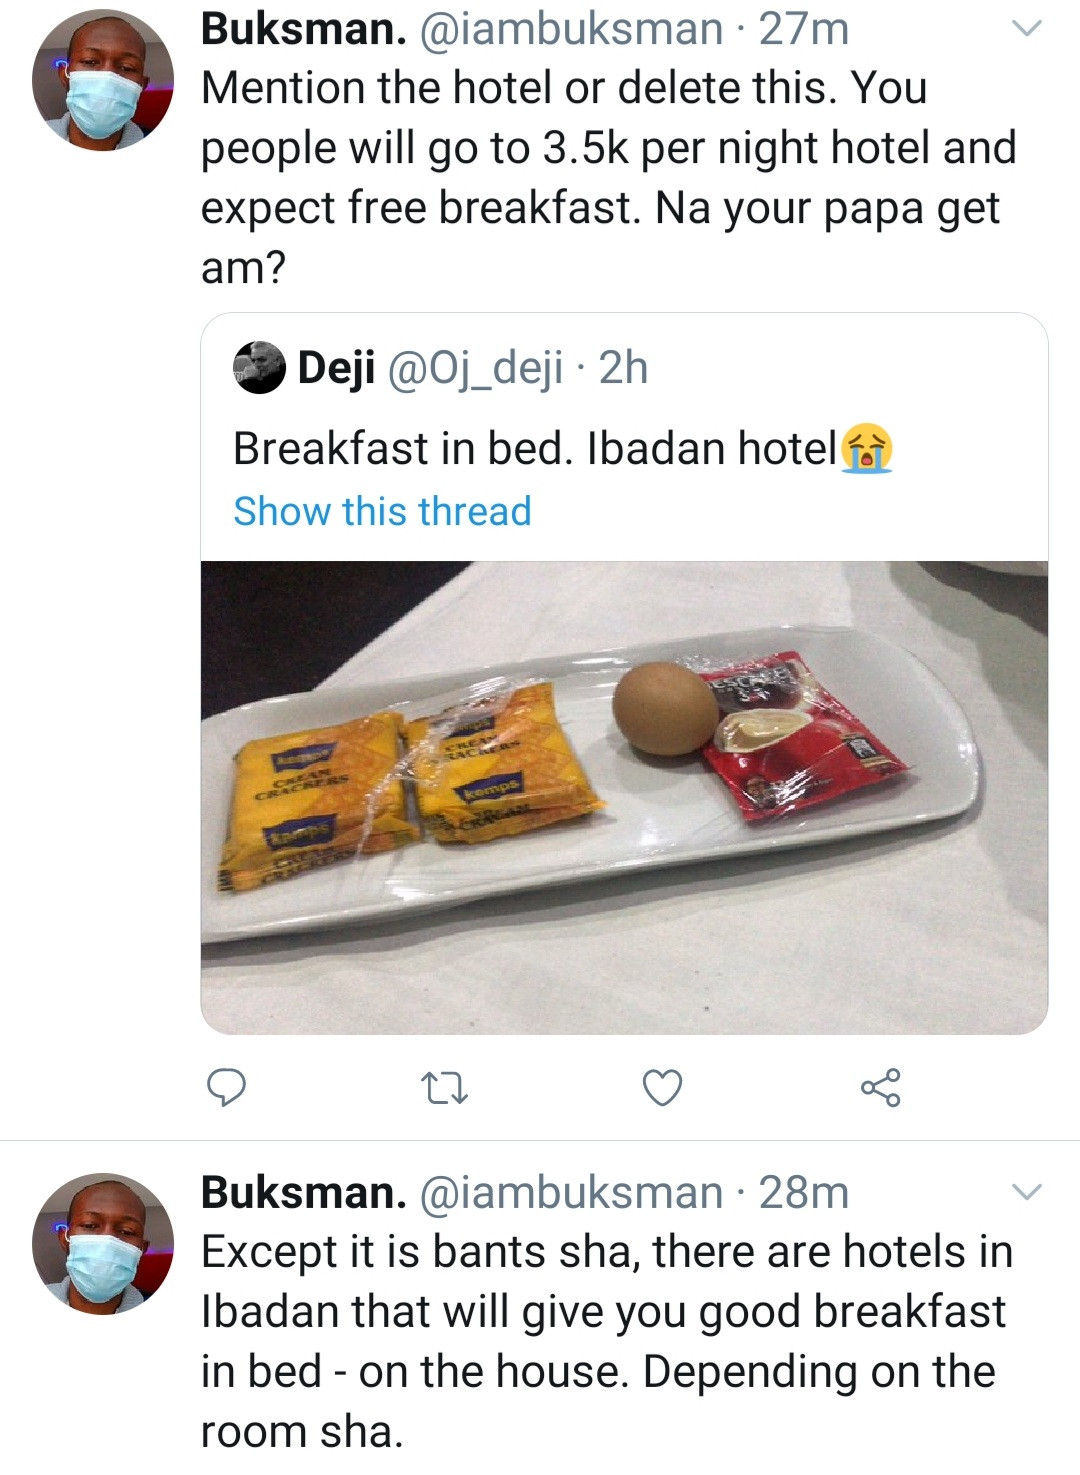The image size is (1080, 1475).
Task: Tap the 28m timestamp
Action: pos(803,1192)
